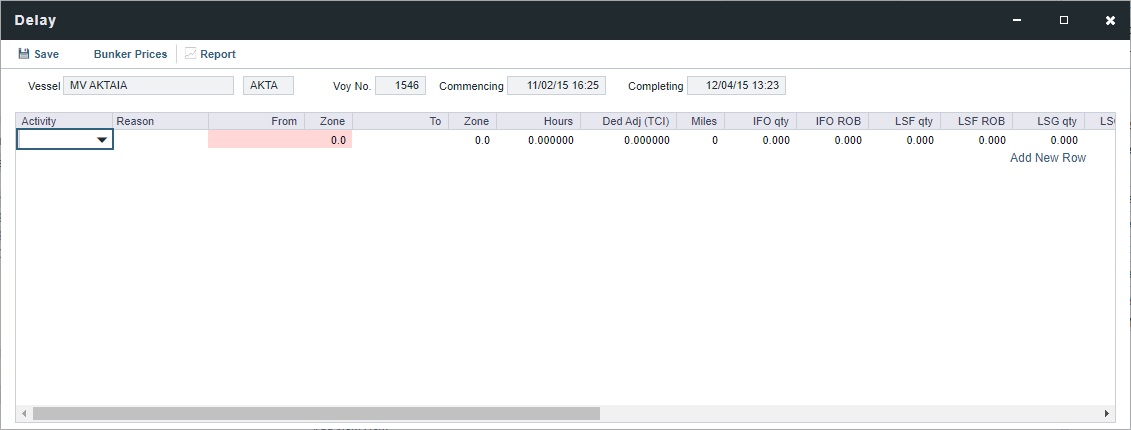Select the IFO qty cell in first row
The width and height of the screenshot is (1131, 430).
pos(761,141)
